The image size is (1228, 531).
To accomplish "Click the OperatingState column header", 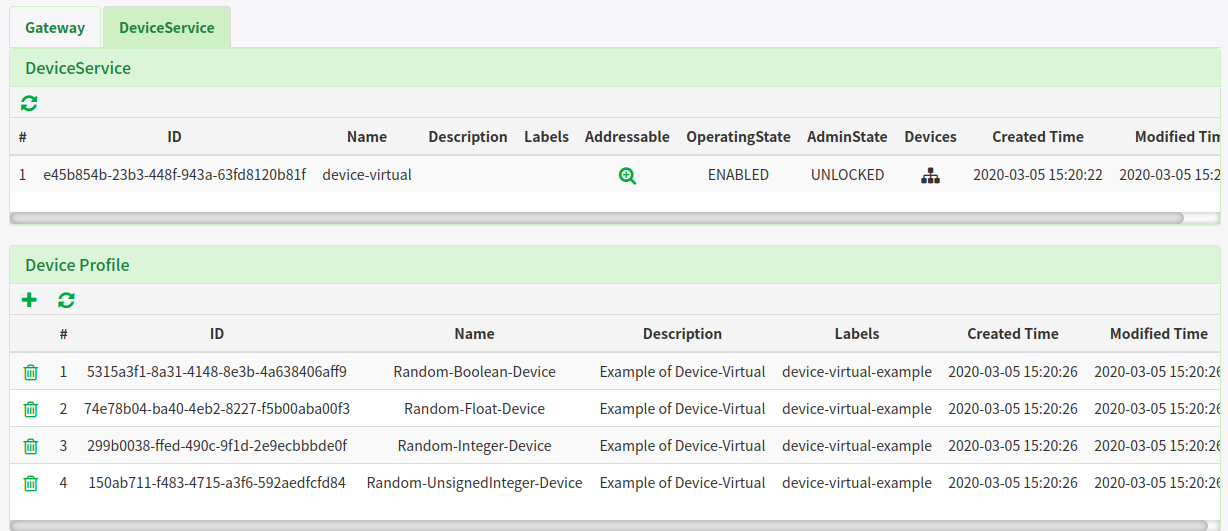I will (x=738, y=137).
